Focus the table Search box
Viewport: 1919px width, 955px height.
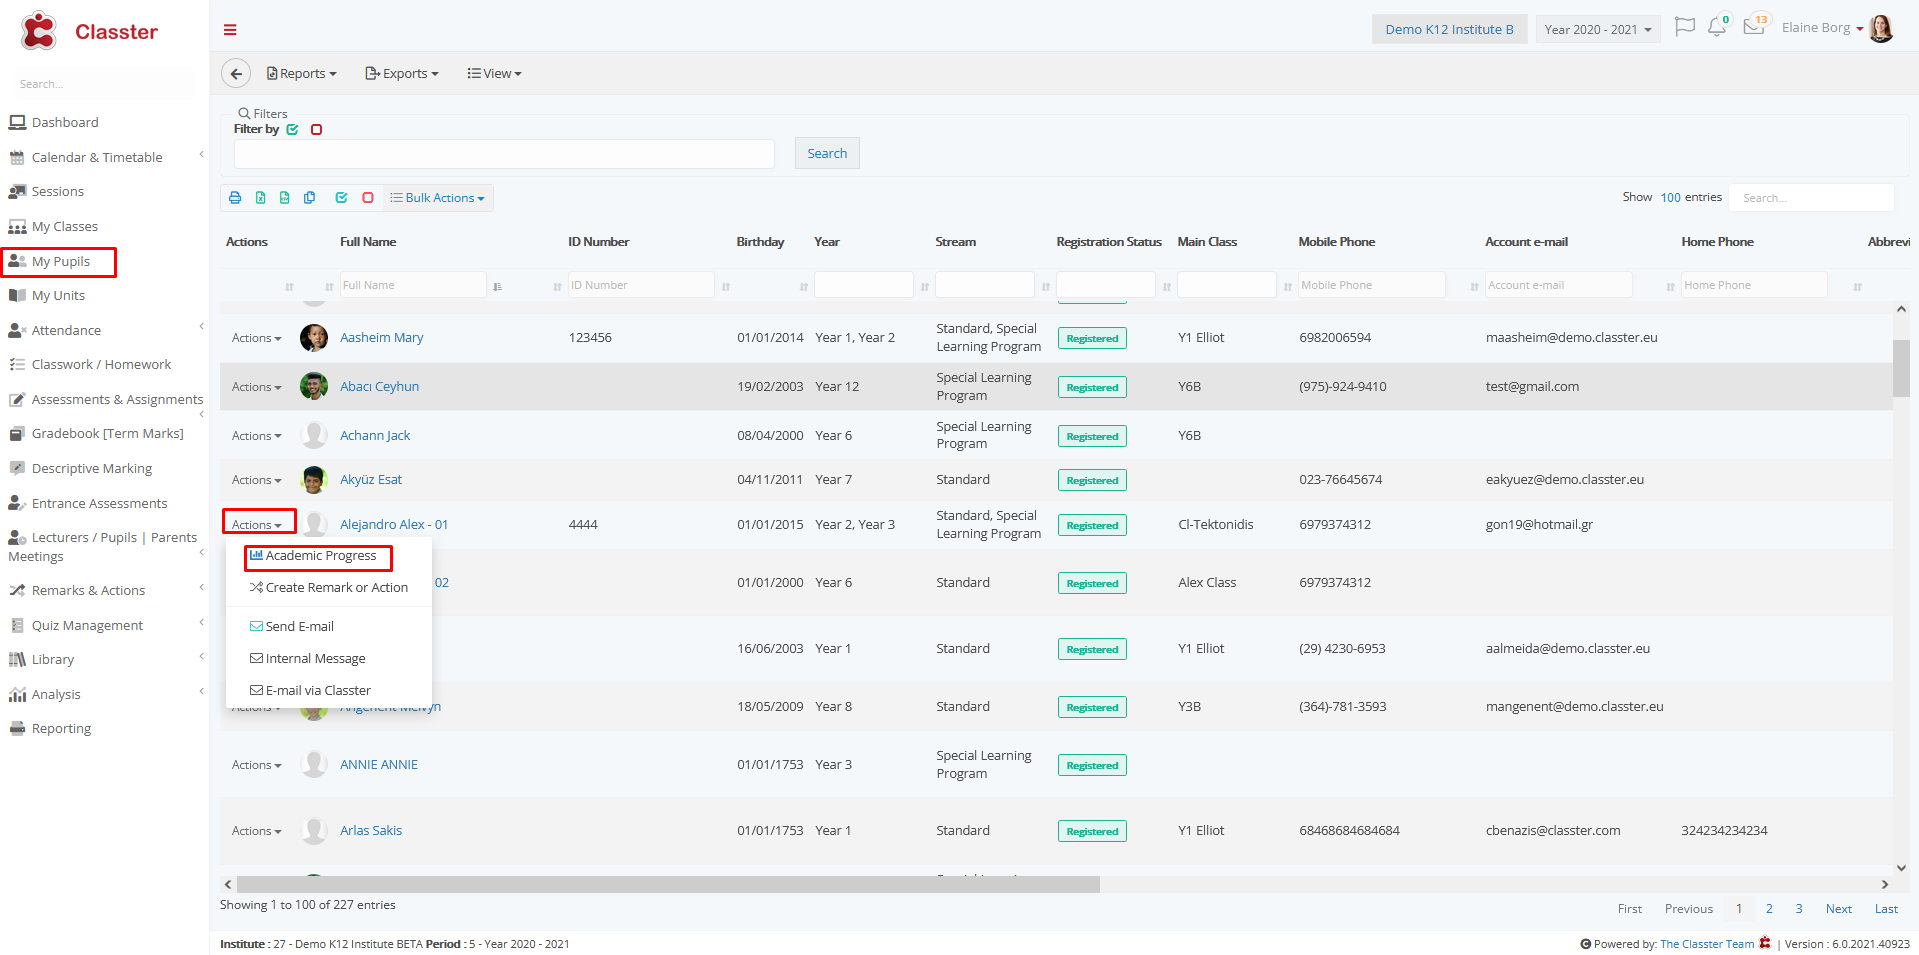pos(1812,198)
